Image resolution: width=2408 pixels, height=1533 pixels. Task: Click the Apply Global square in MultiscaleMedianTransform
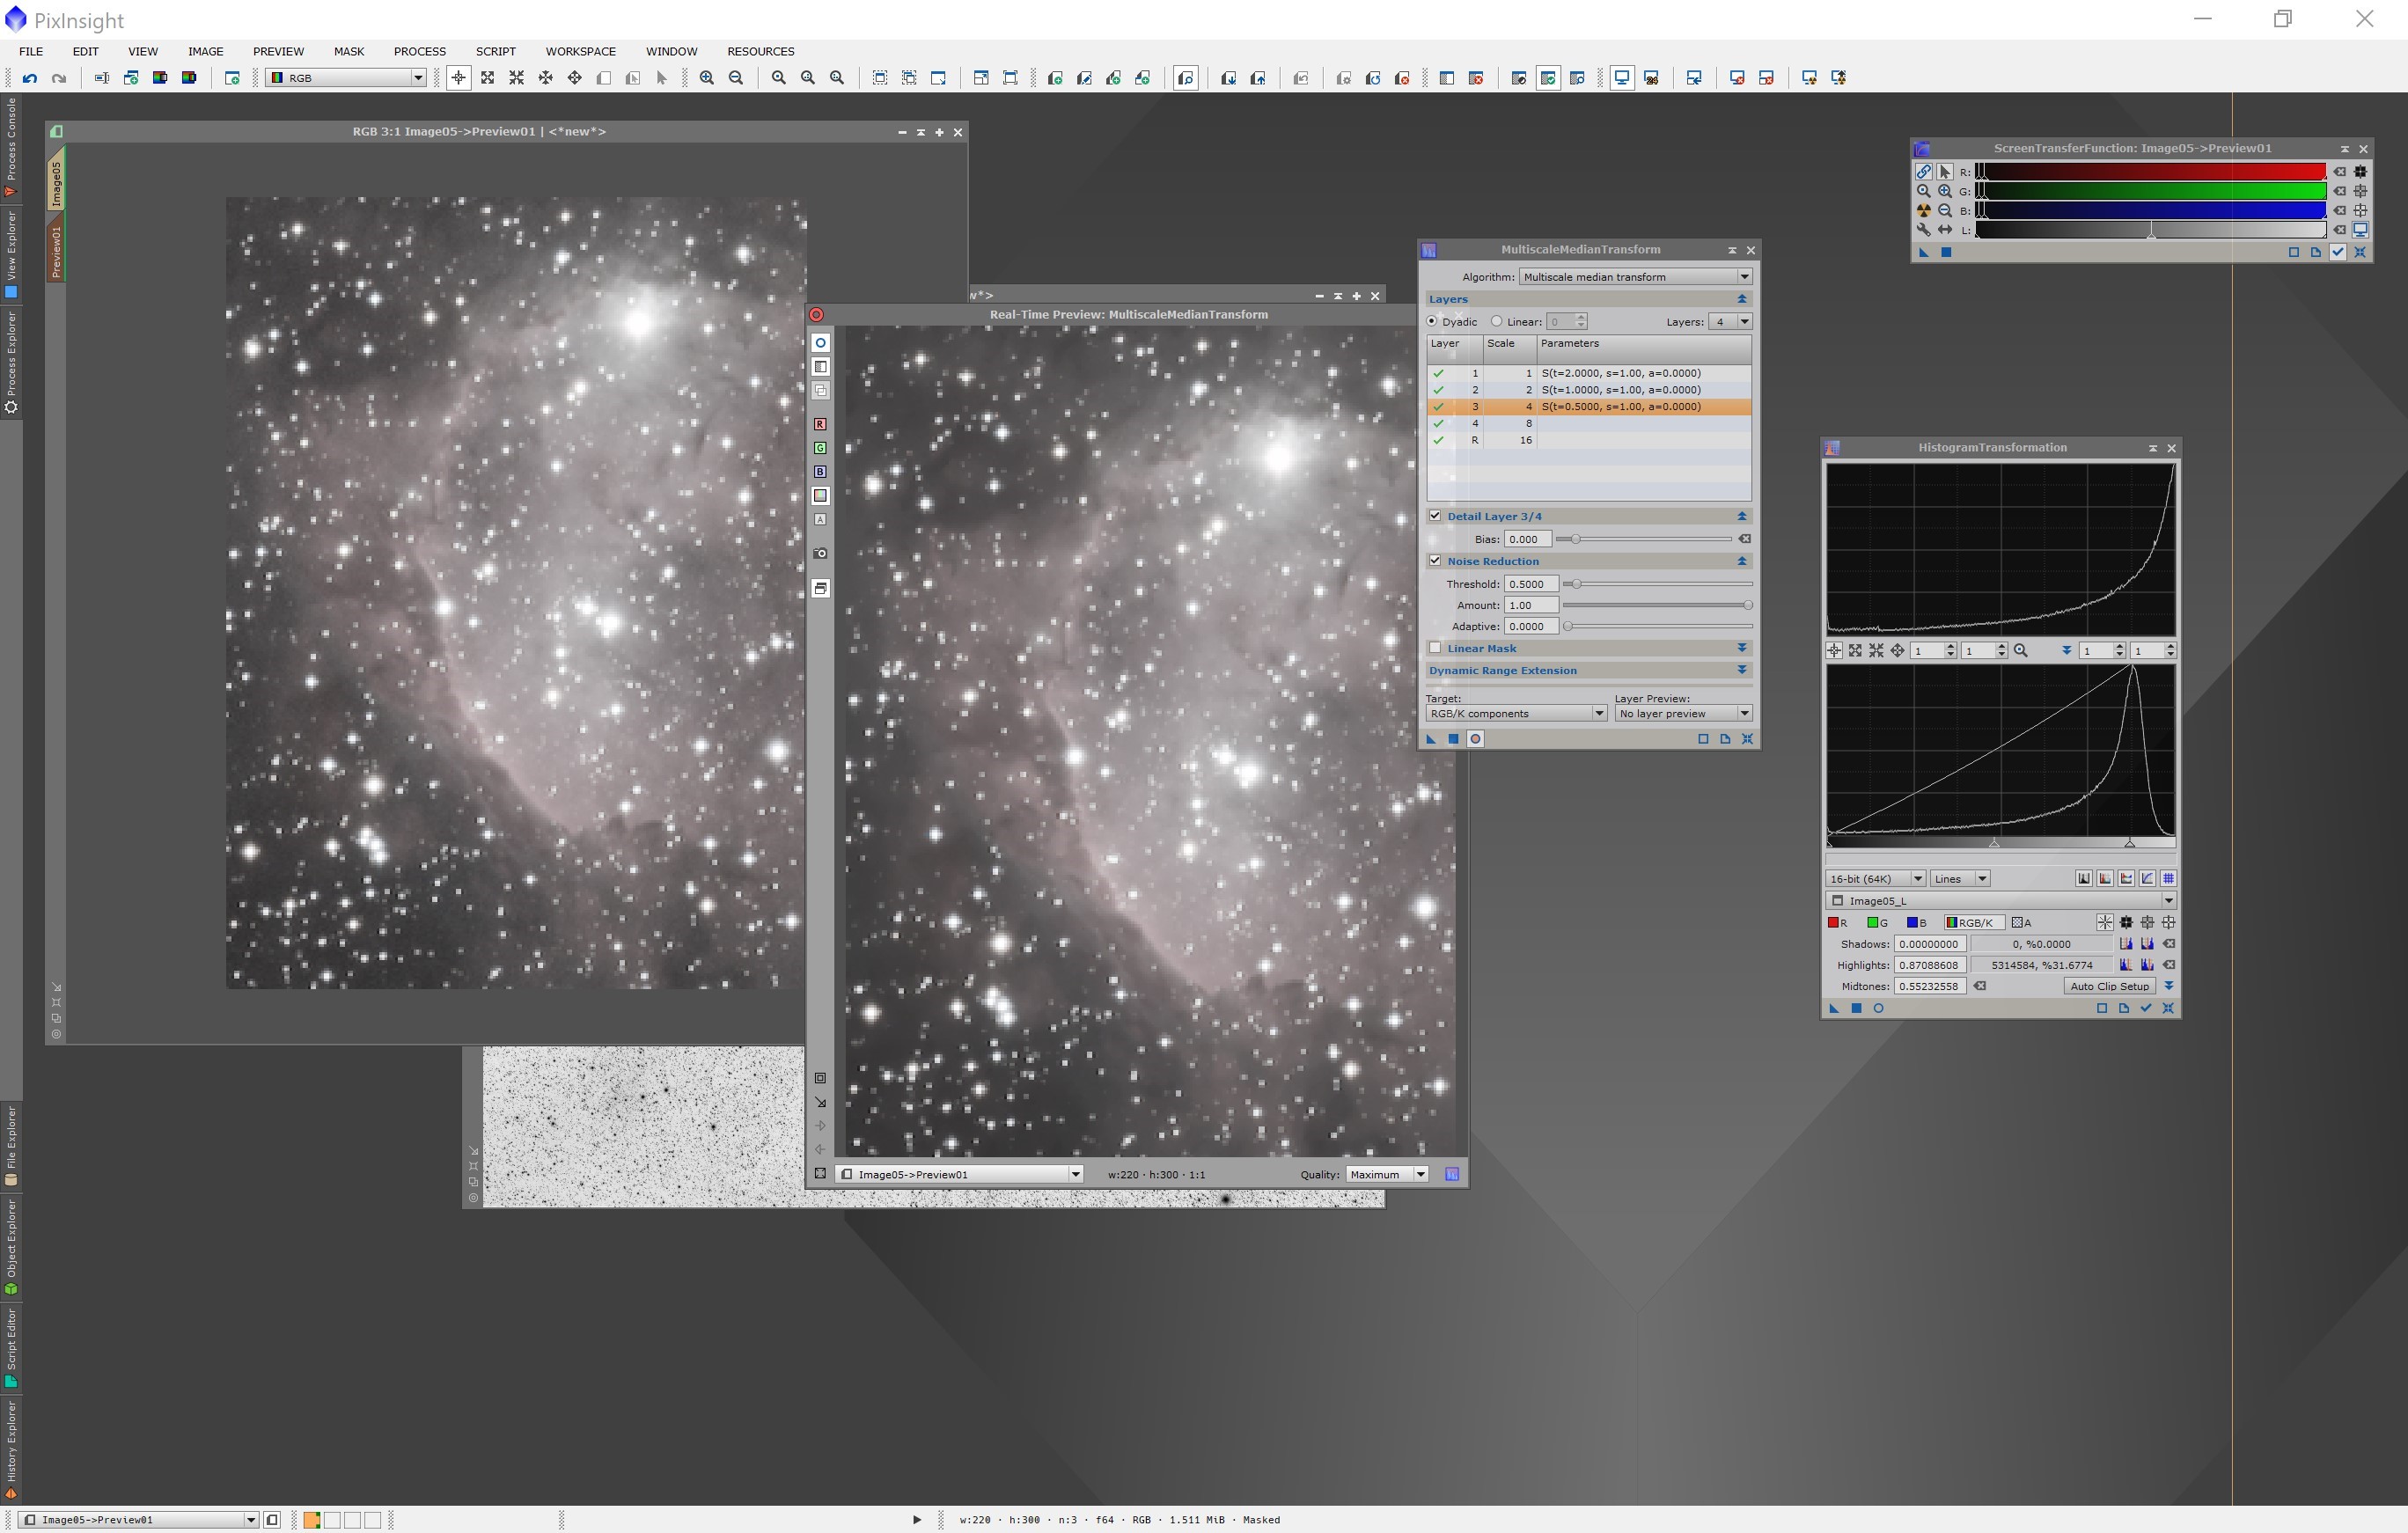(1453, 739)
